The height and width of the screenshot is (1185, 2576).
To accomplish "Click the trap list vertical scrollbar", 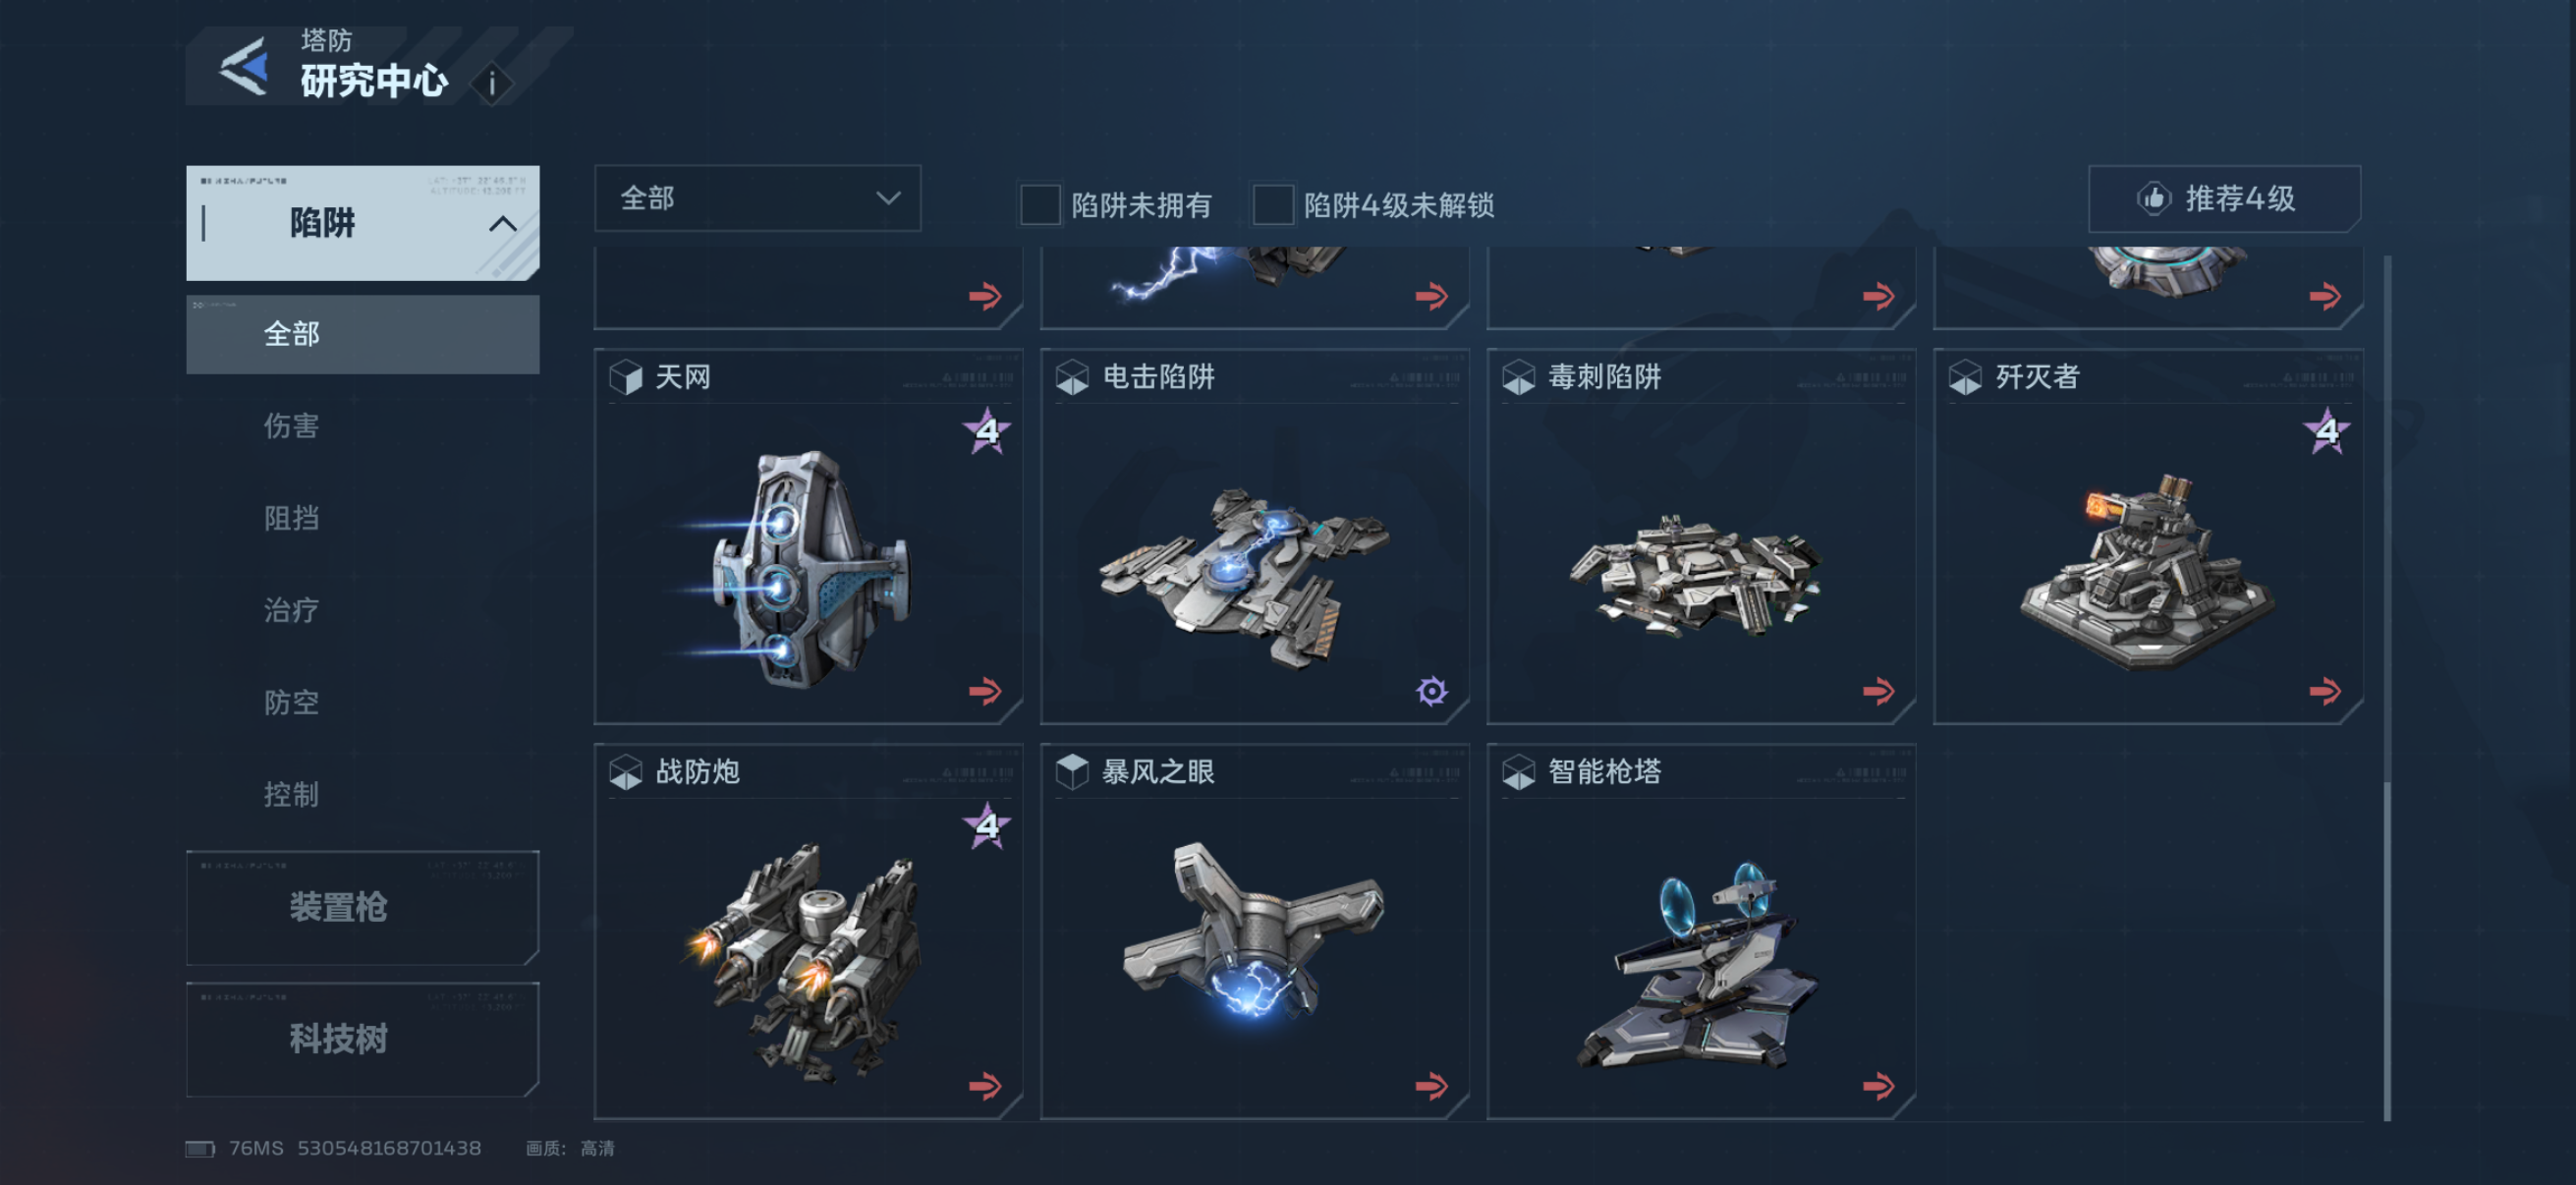I will coord(2387,688).
